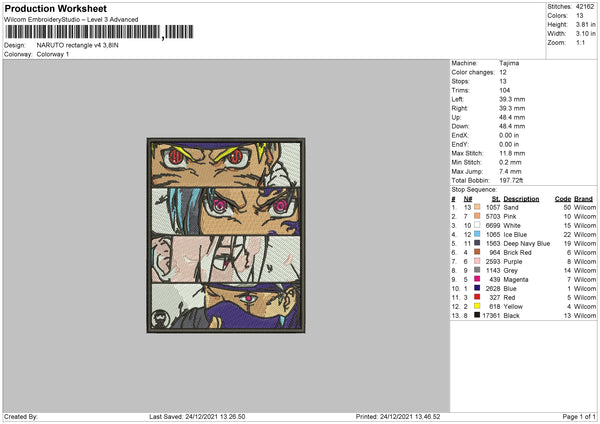Click the Pink color swatch
Screen dimensions: 600x424
click(x=477, y=216)
